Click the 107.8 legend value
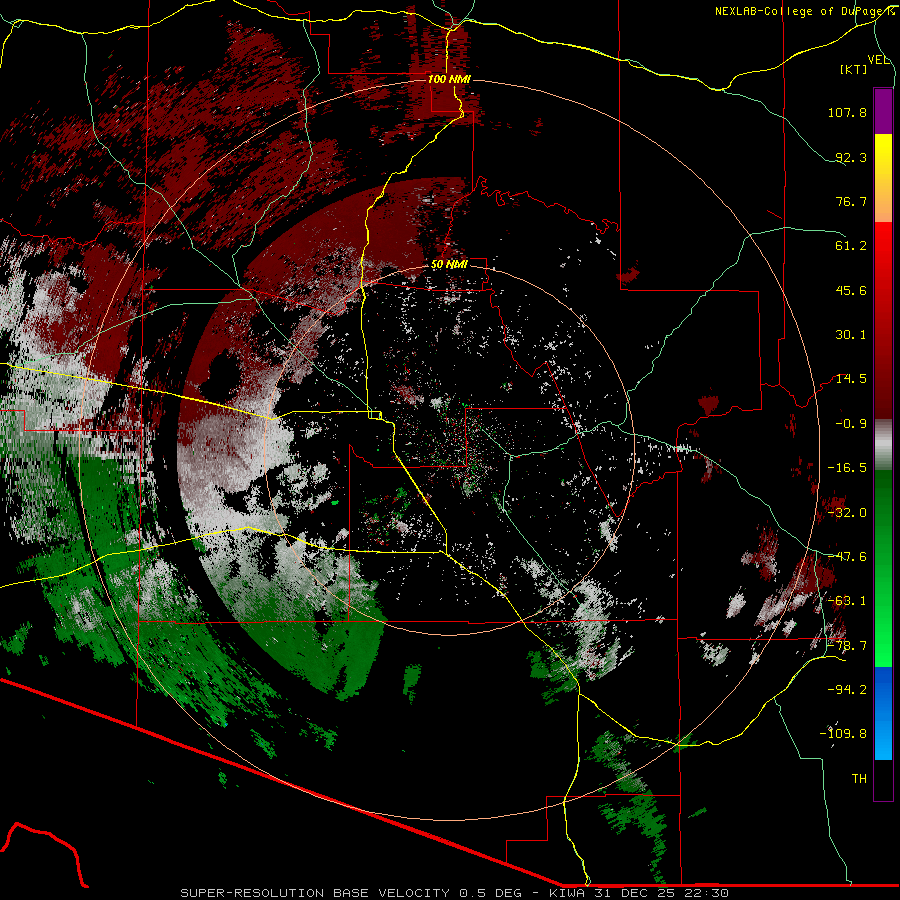 click(847, 112)
